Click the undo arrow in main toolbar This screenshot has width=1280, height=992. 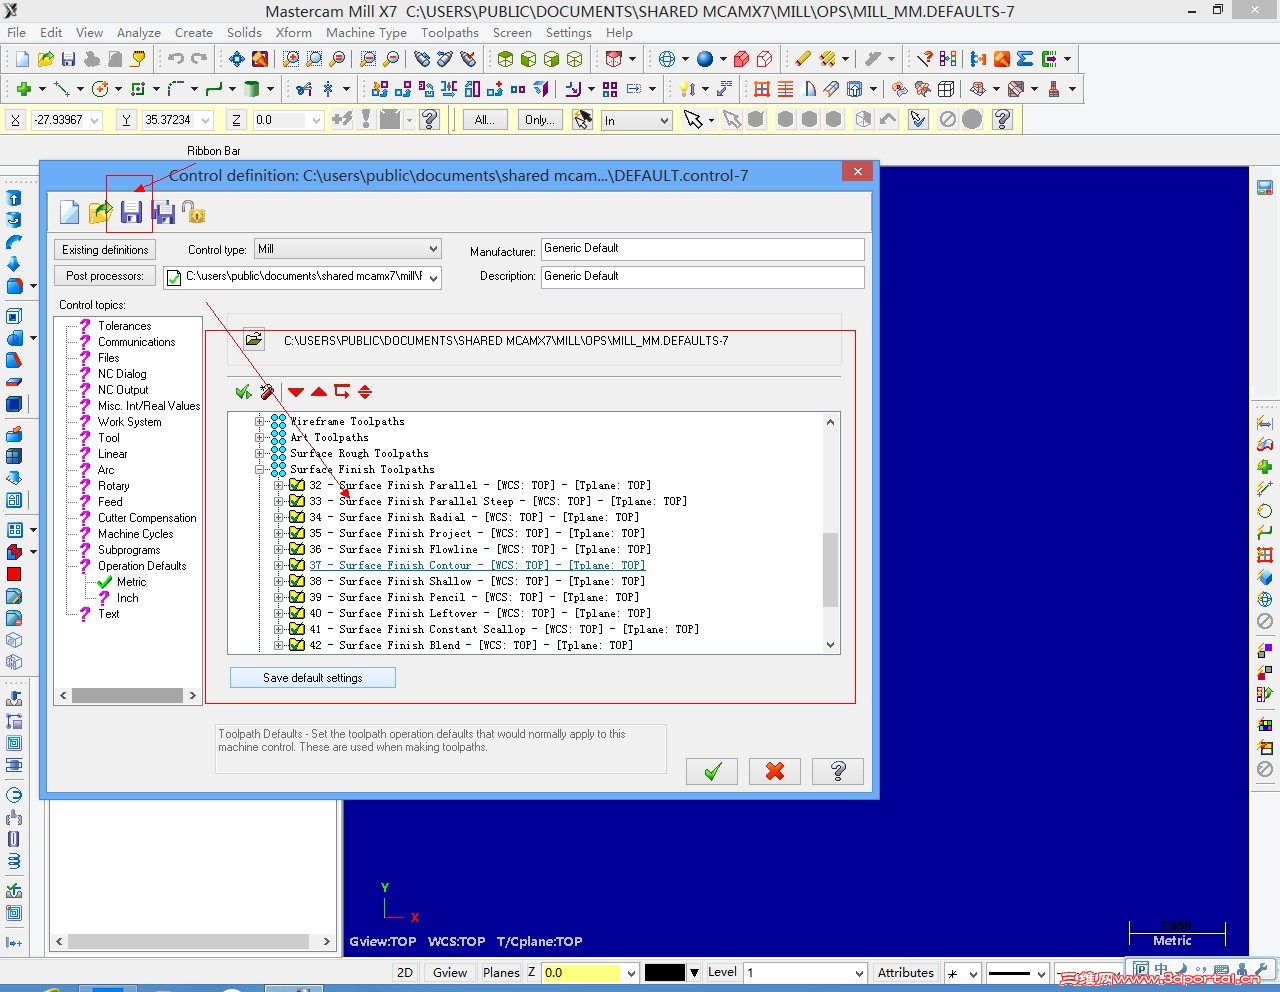176,59
